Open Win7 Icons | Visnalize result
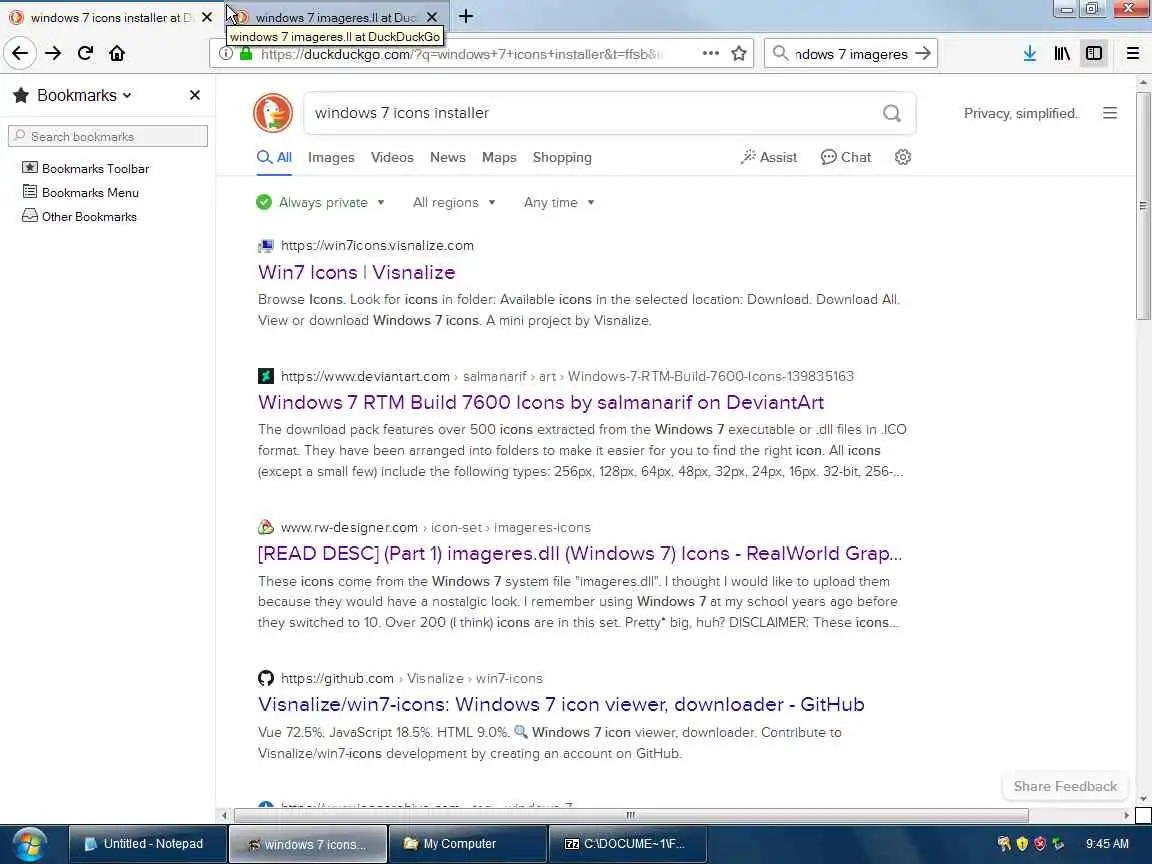Image resolution: width=1152 pixels, height=864 pixels. pos(356,273)
